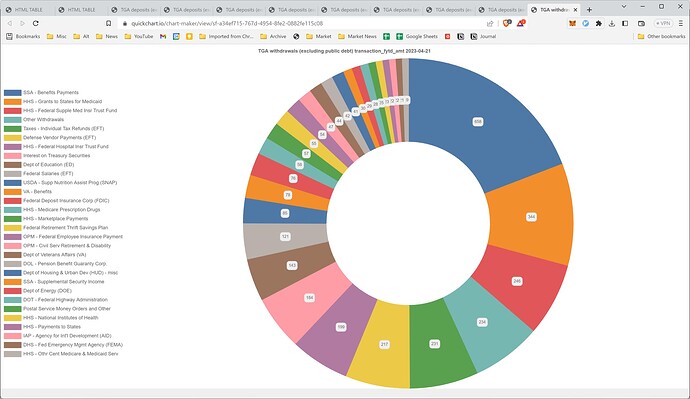The image size is (690, 399).
Task: Select the green 231 donut slice
Action: [x=435, y=344]
